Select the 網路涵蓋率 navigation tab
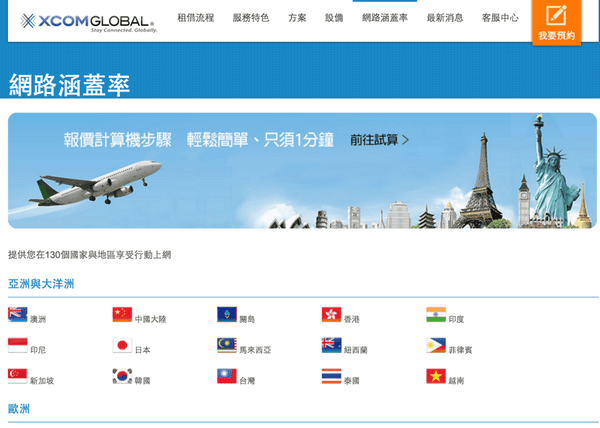600x428 pixels. 384,18
